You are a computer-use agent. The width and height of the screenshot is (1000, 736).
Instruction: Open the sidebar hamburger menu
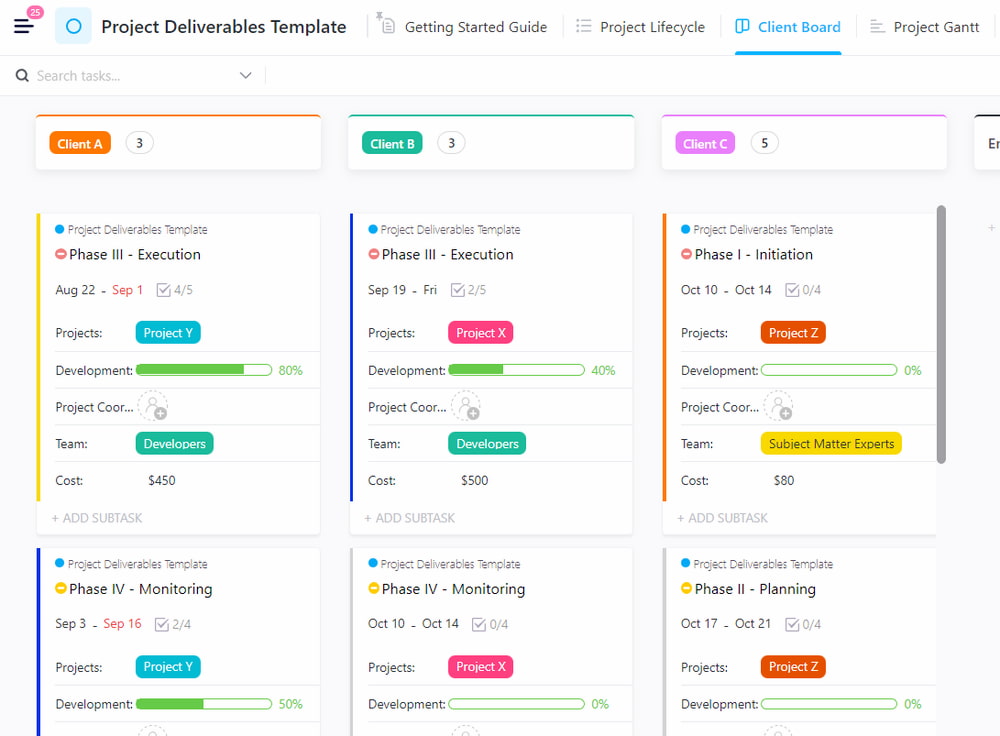[x=21, y=25]
